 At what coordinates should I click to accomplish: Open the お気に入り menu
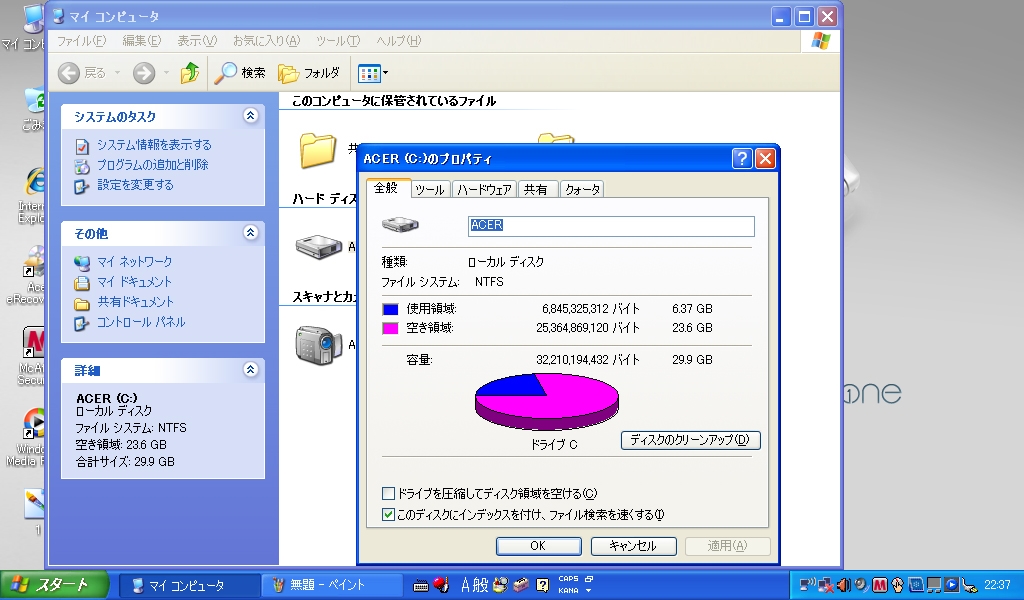point(266,41)
